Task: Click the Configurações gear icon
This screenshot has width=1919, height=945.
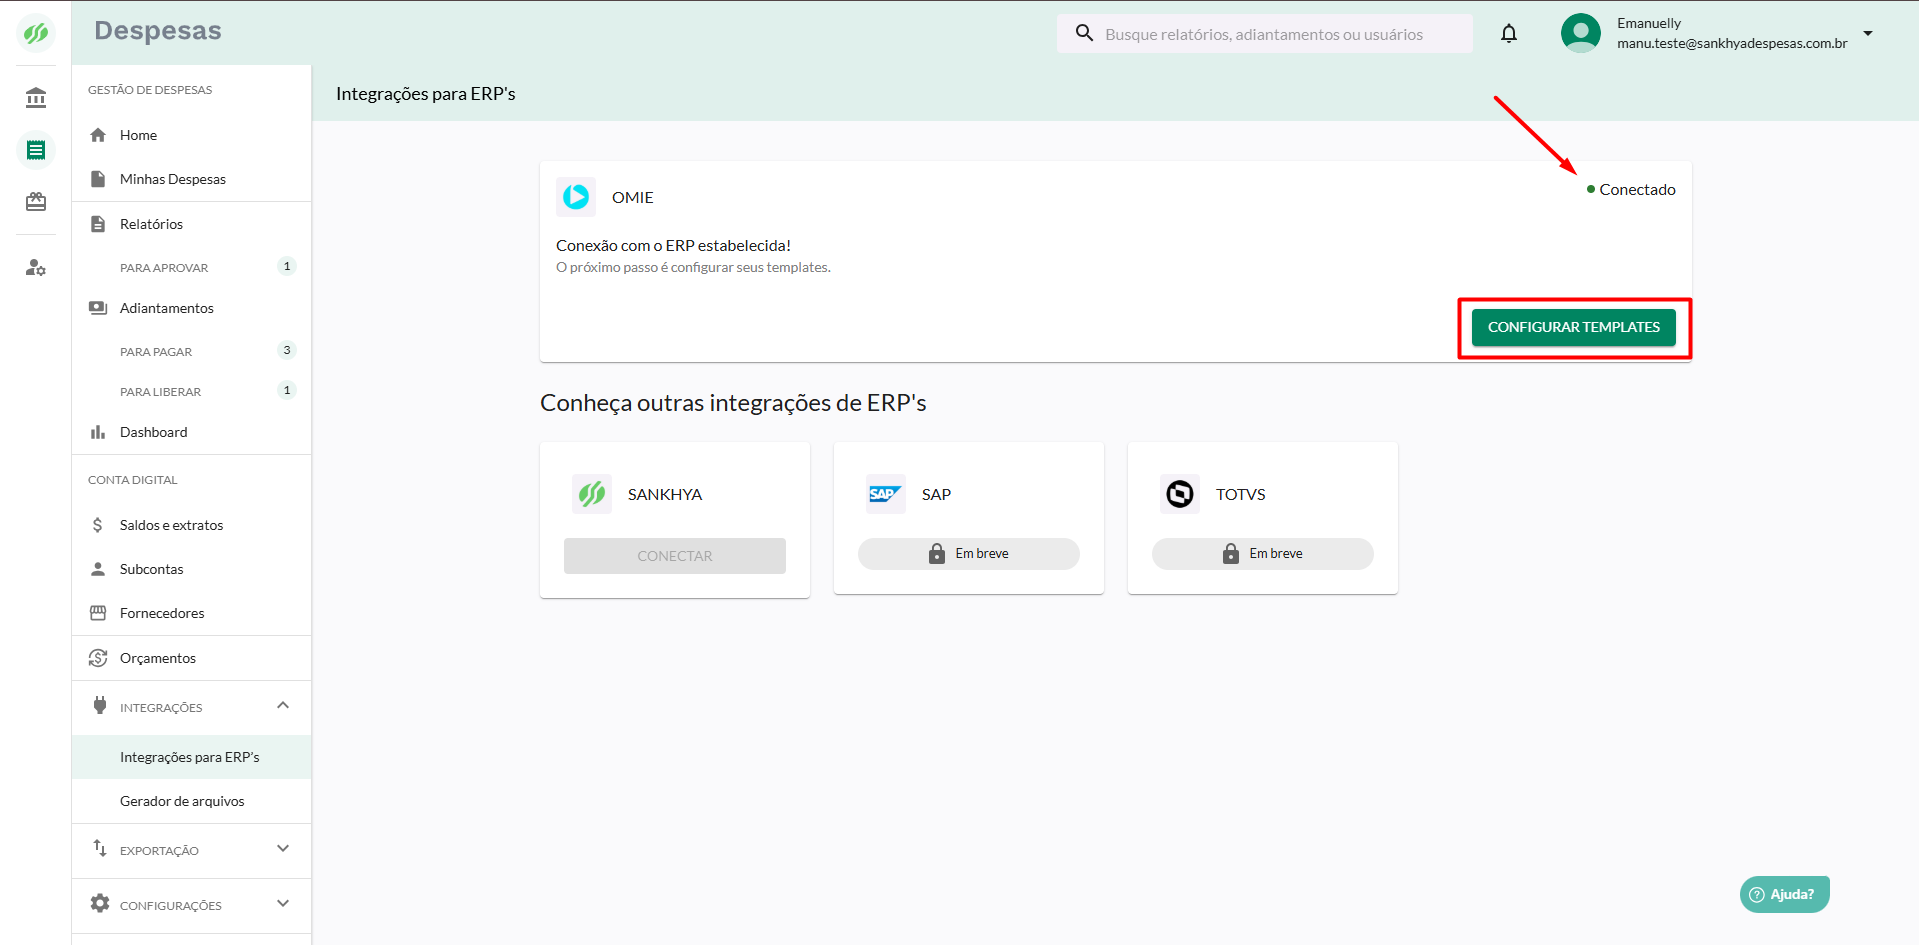Action: click(100, 904)
